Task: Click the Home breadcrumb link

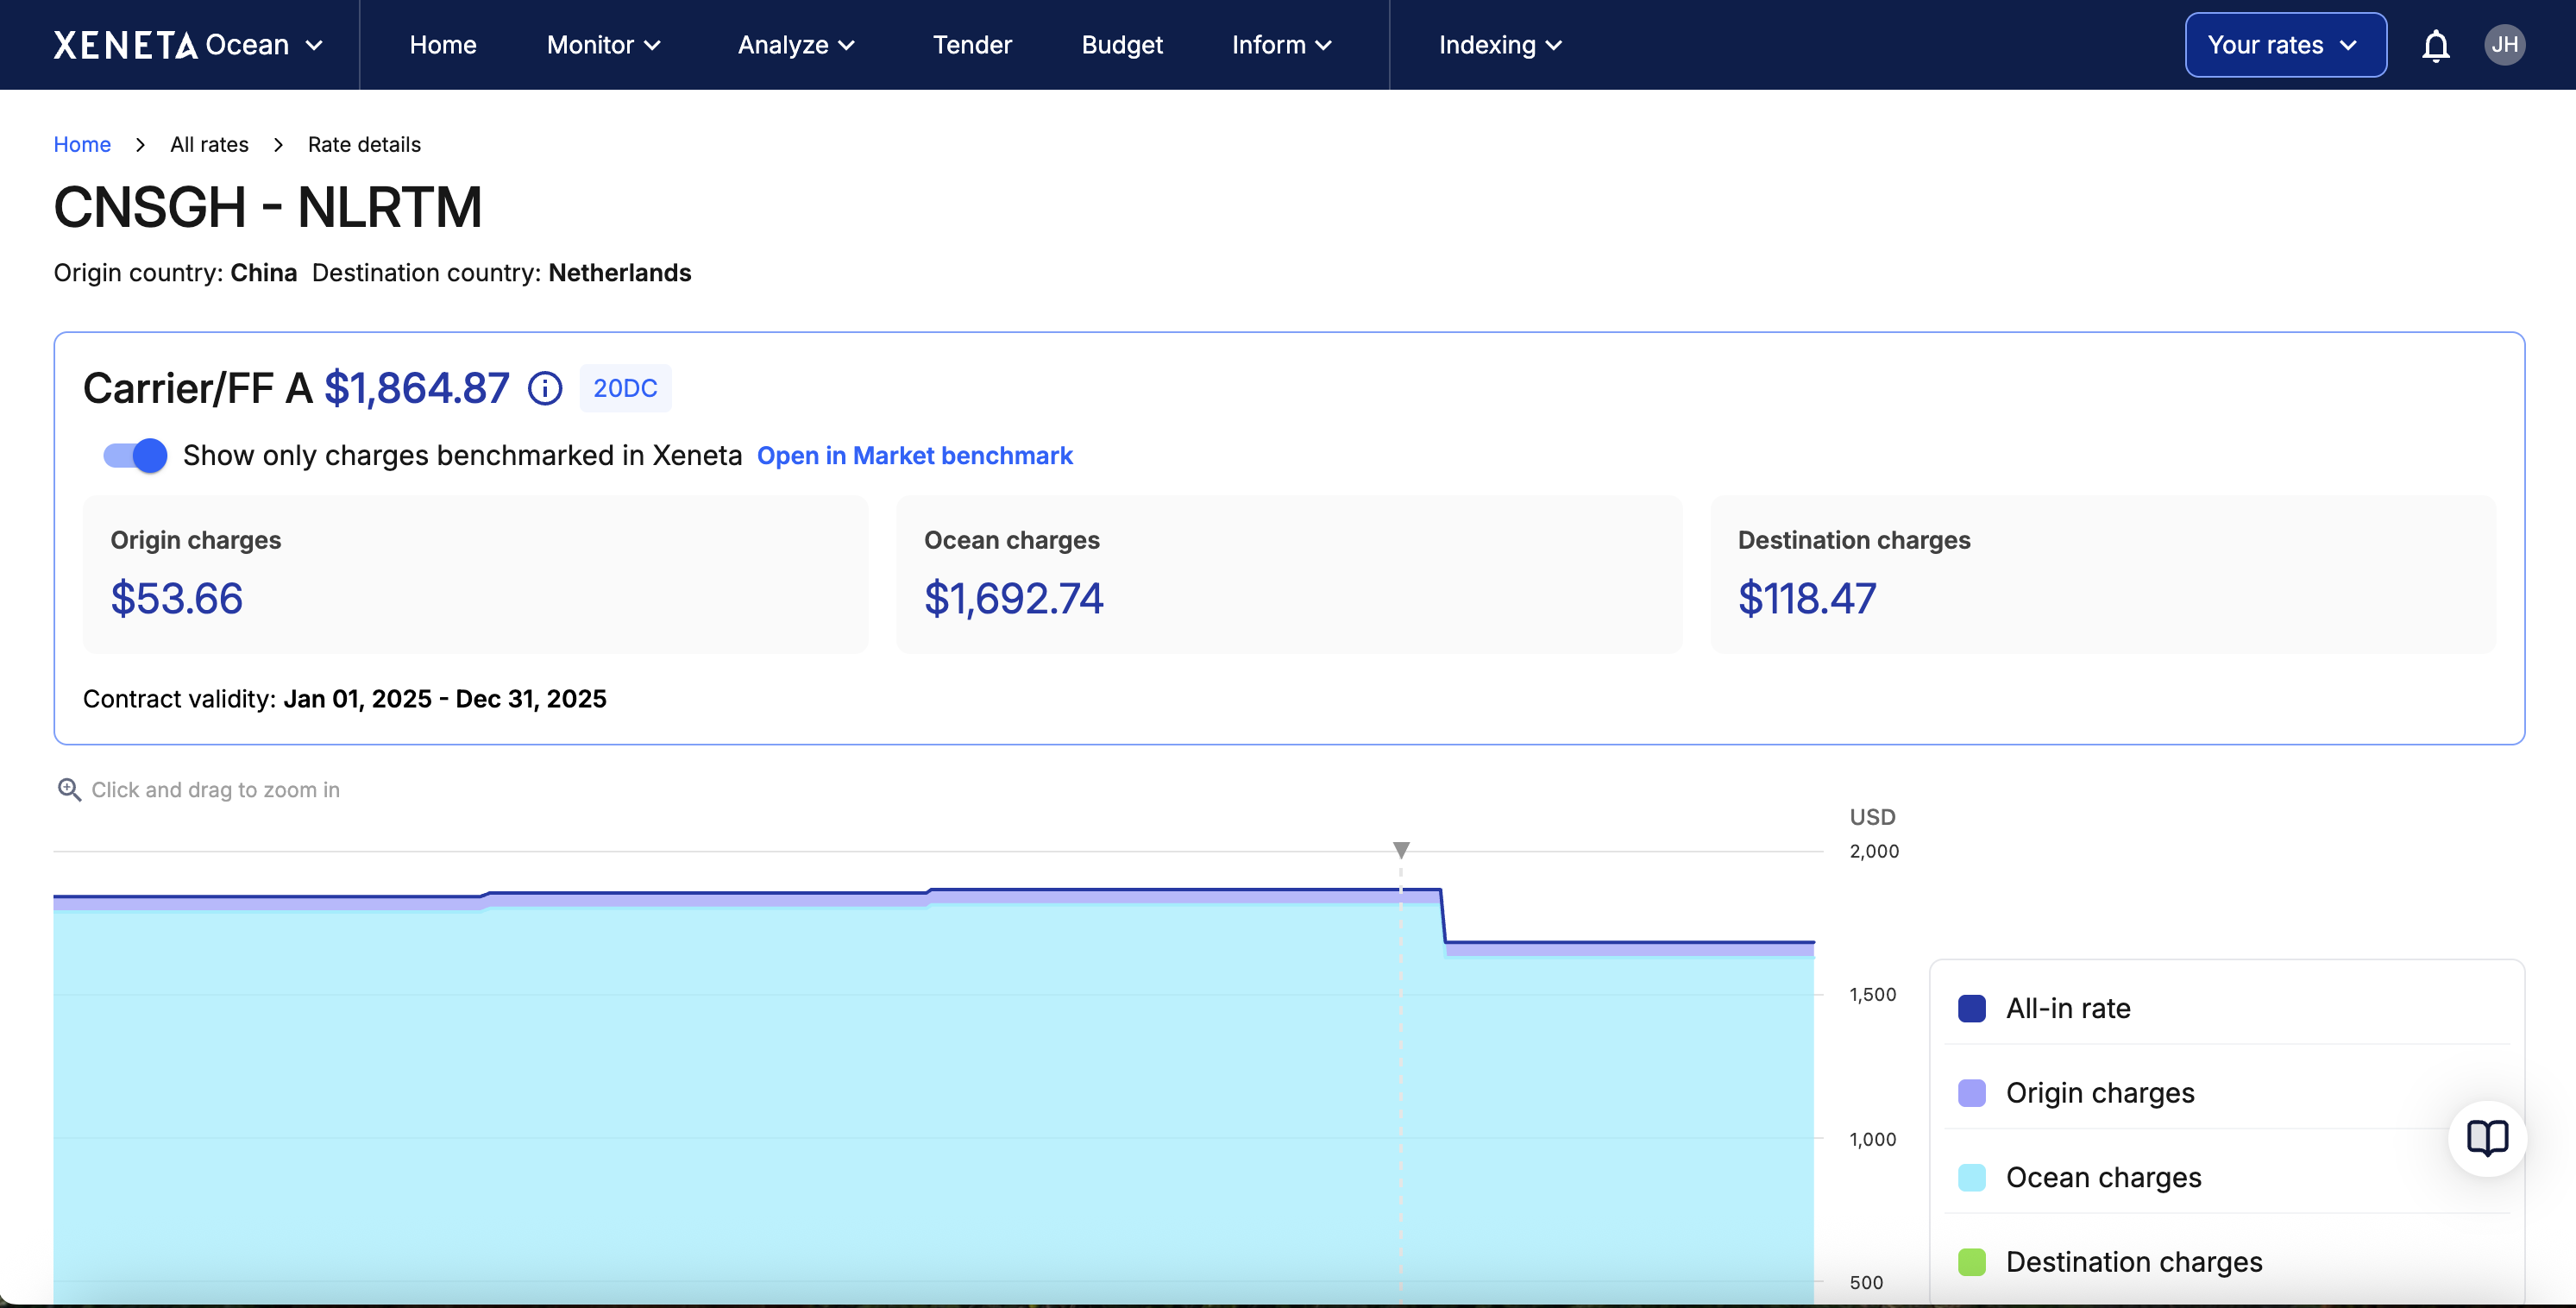Action: pos(82,145)
